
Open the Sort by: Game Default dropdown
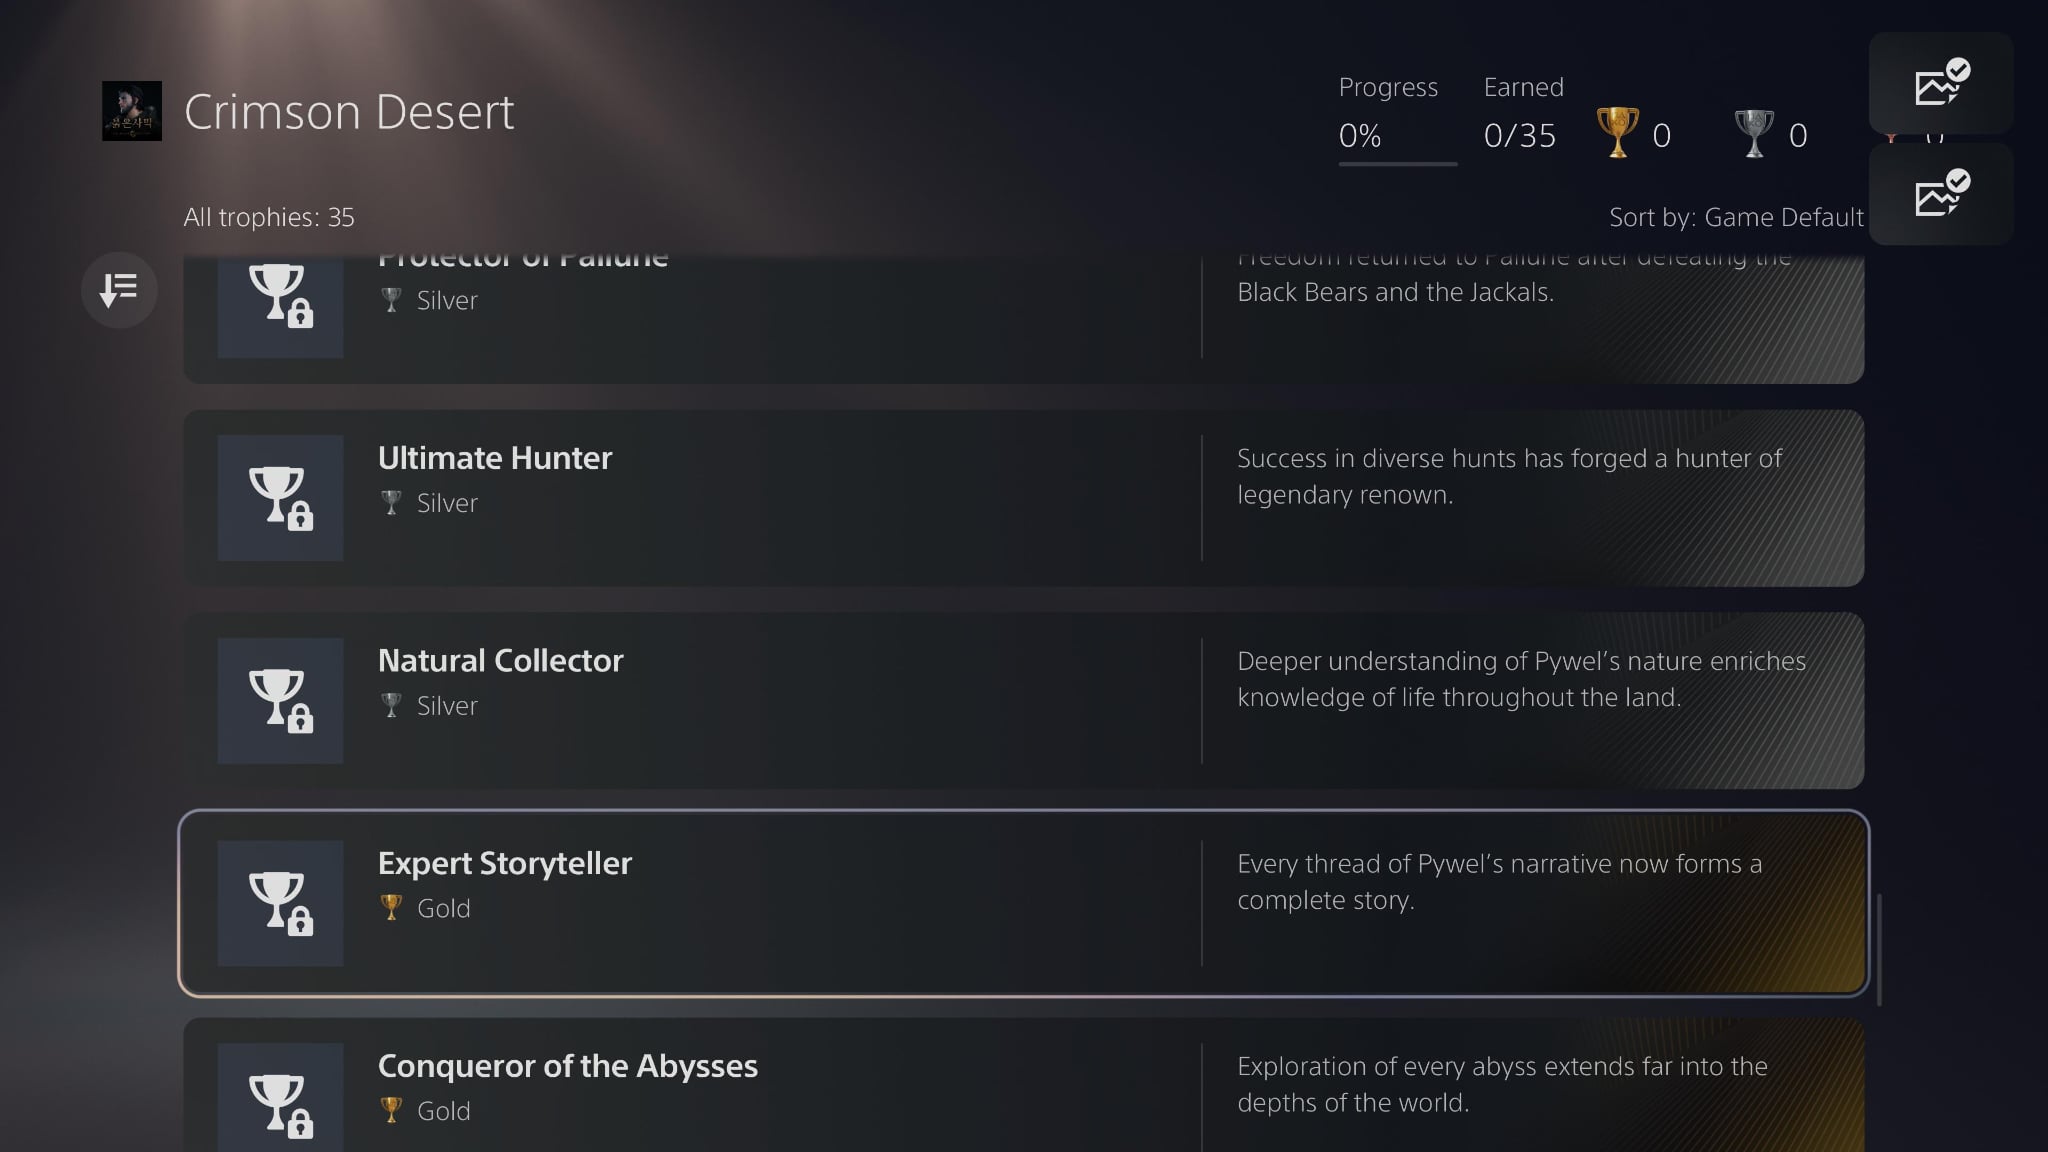(x=1736, y=217)
